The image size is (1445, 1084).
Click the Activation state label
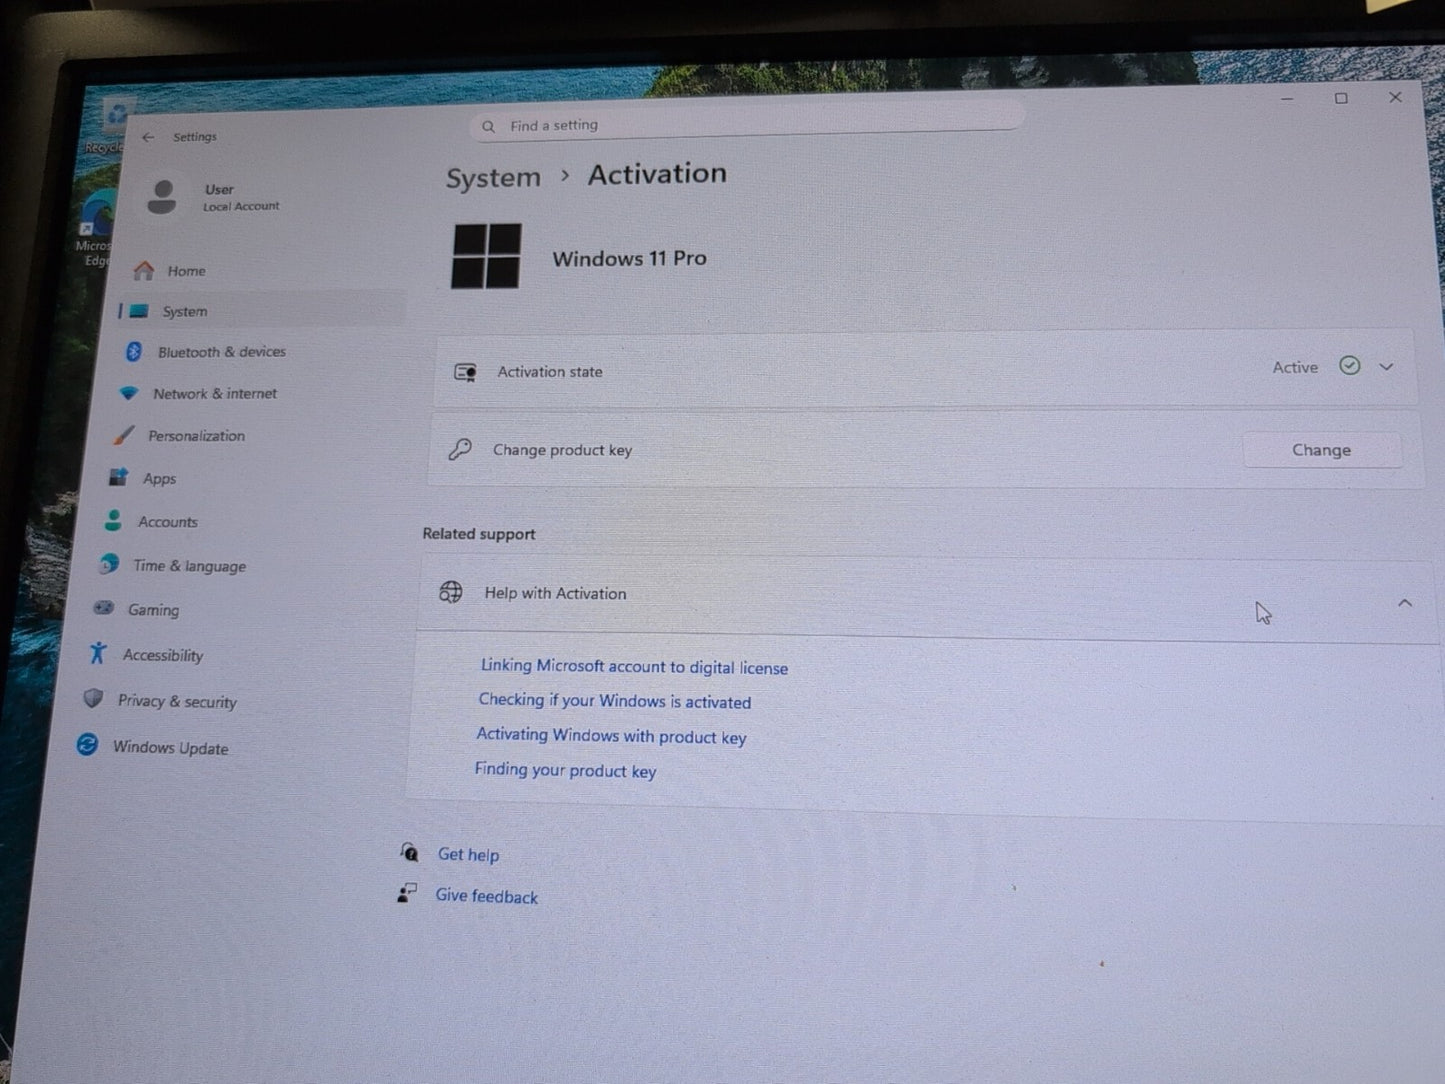tap(549, 371)
